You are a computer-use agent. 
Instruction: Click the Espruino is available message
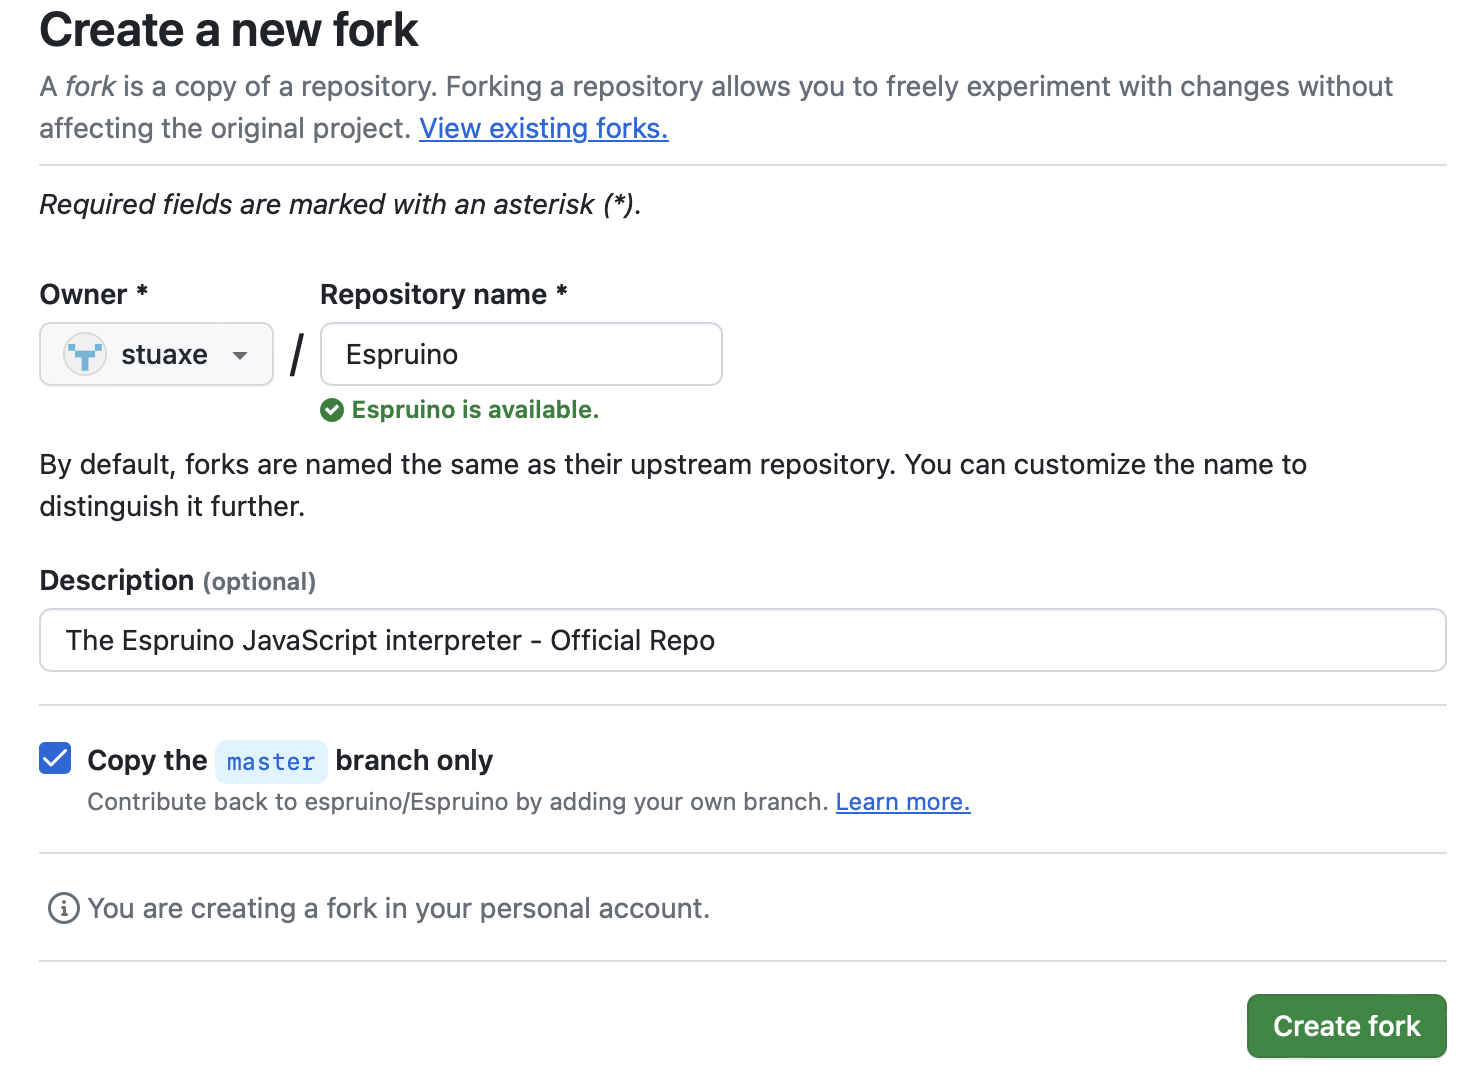coord(475,410)
